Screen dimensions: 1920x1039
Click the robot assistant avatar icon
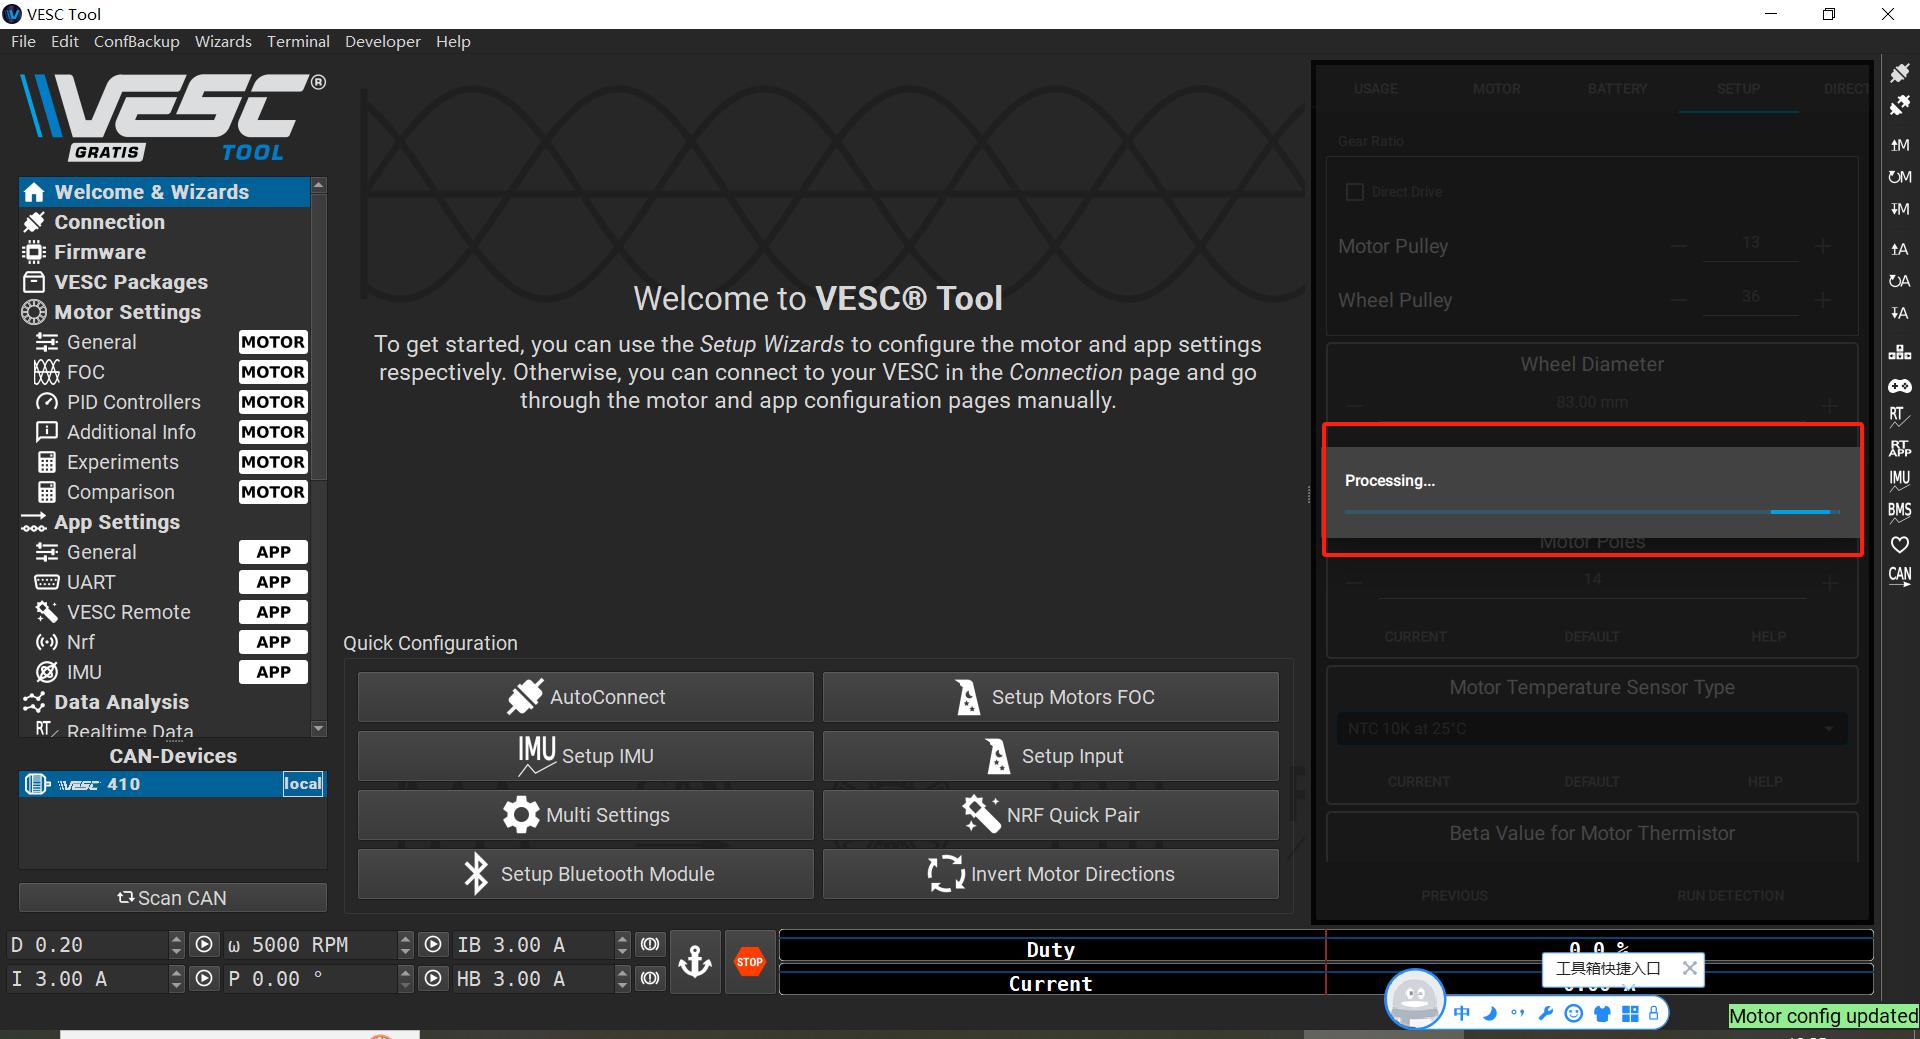[x=1414, y=998]
